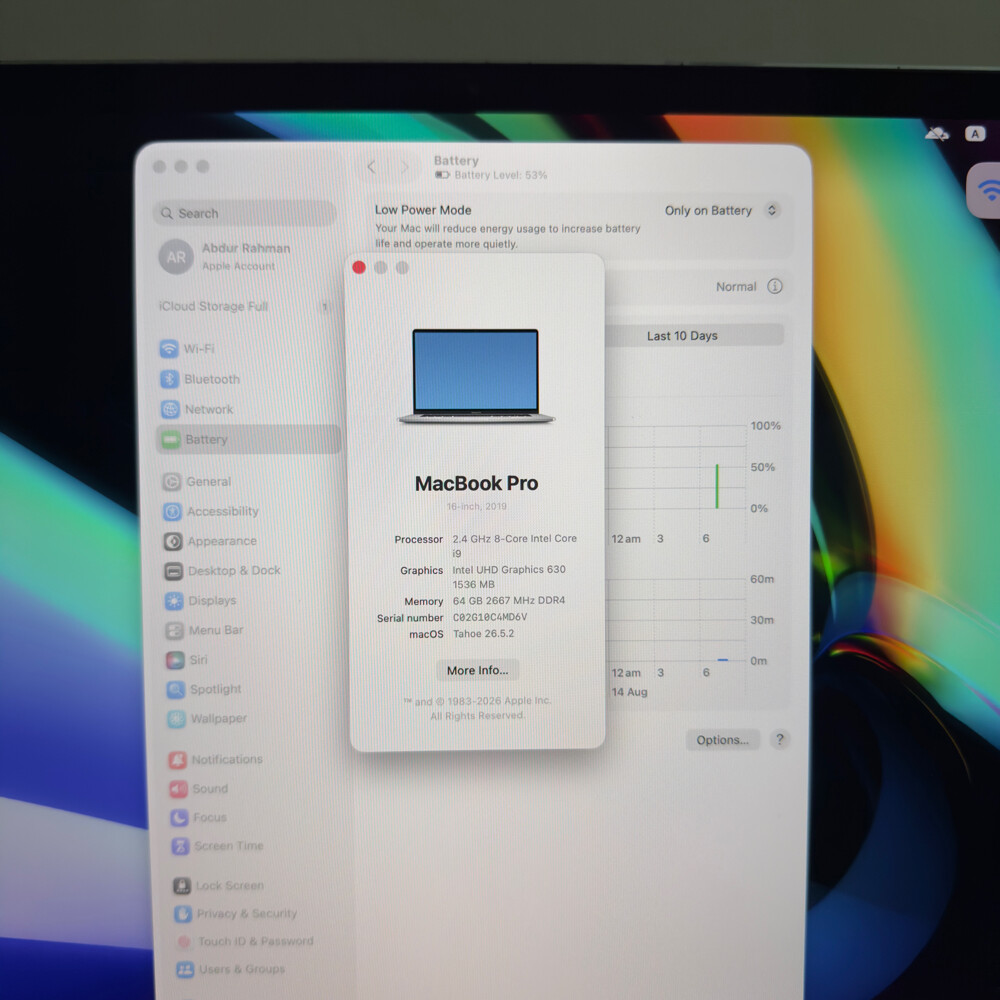The height and width of the screenshot is (1000, 1000).
Task: Click the AR profile avatar
Action: [176, 256]
